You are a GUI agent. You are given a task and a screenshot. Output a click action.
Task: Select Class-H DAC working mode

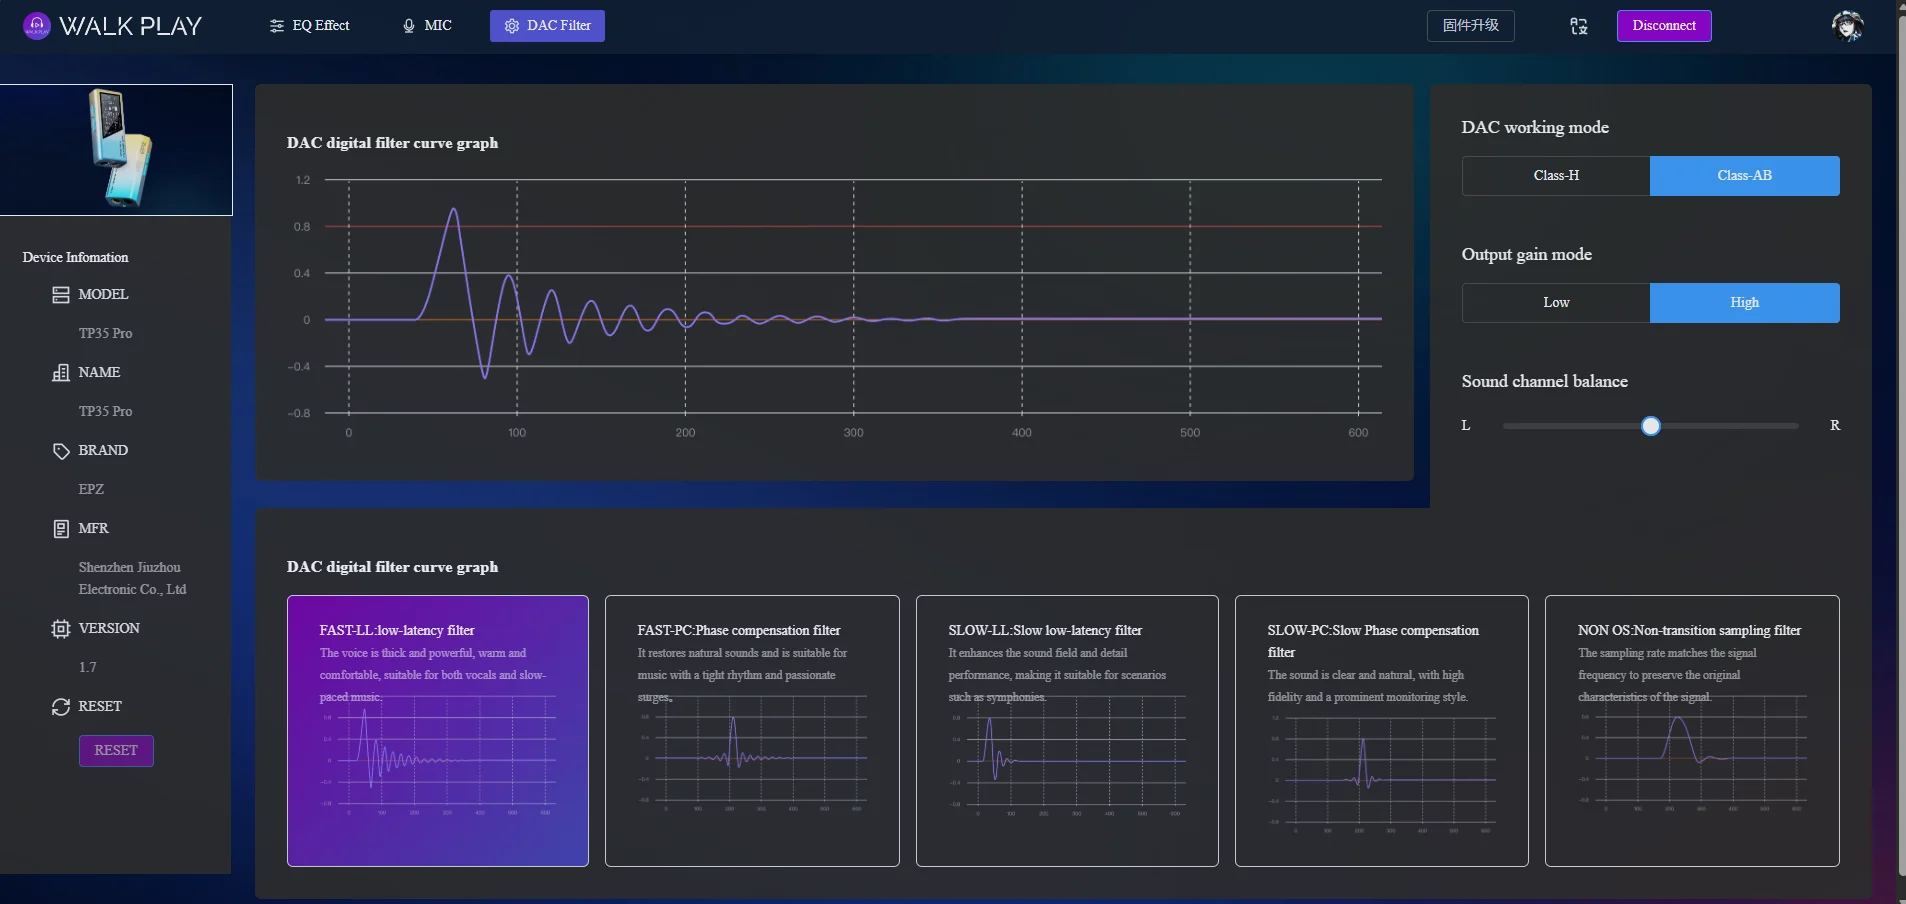click(x=1556, y=176)
